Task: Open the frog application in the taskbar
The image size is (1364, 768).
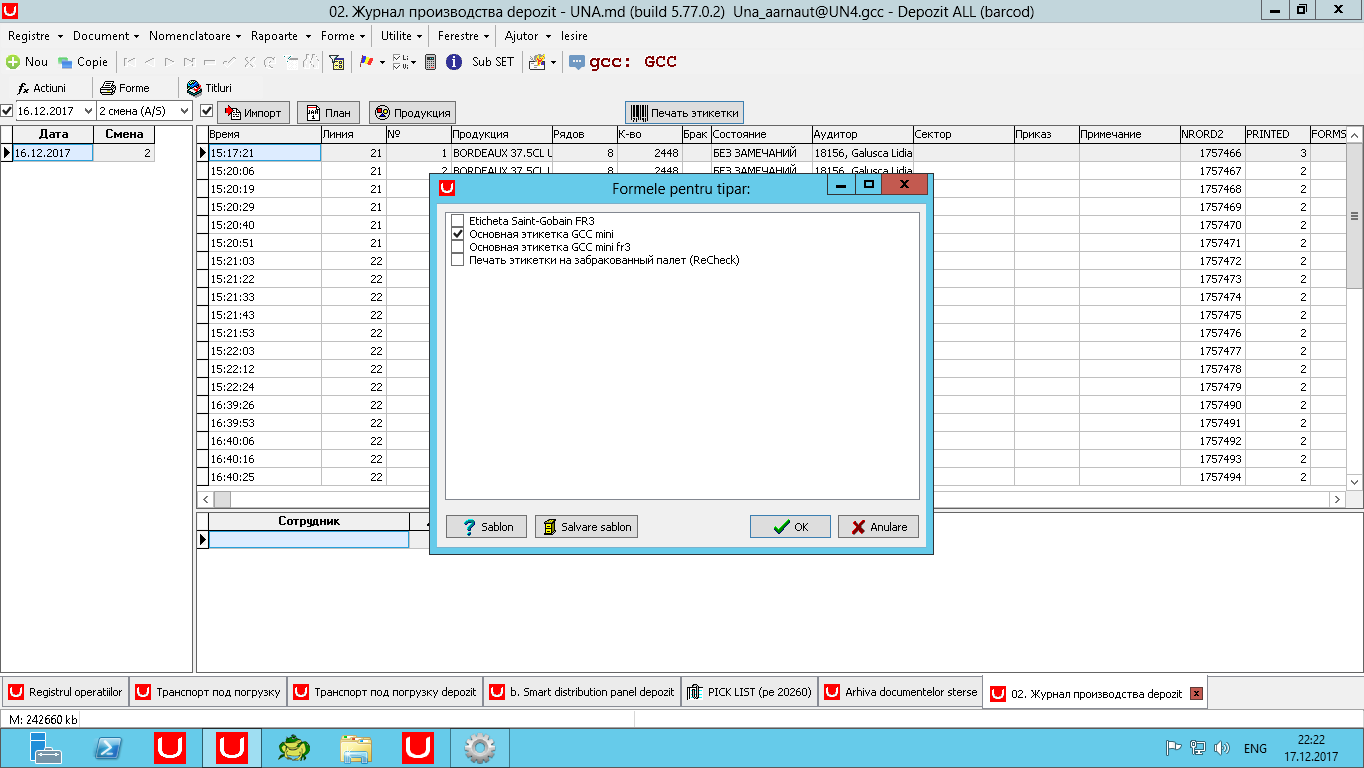Action: tap(294, 748)
